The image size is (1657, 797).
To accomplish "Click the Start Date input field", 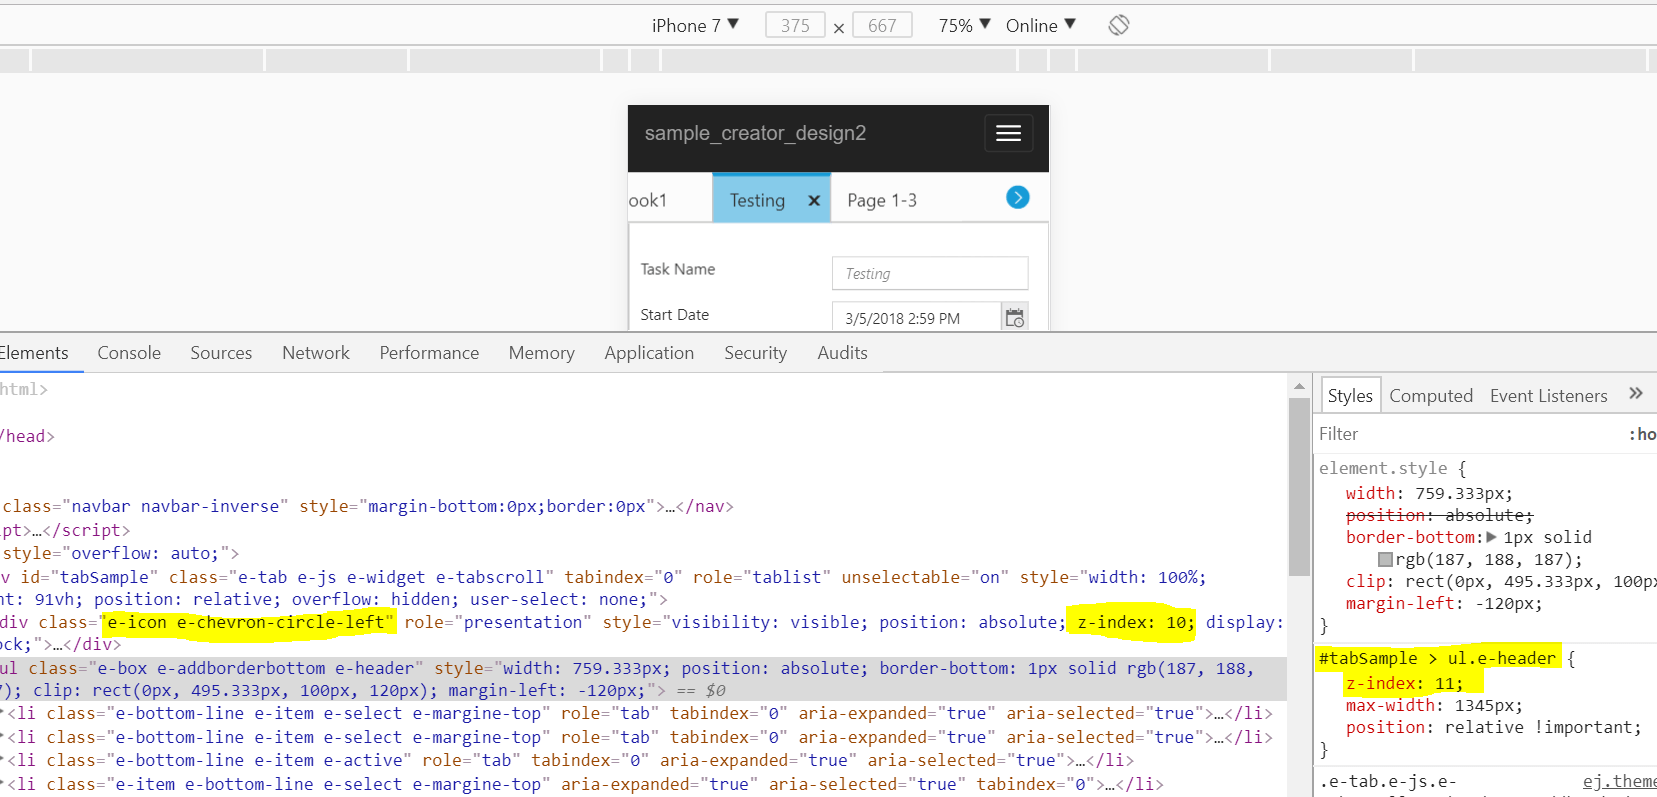I will [916, 318].
